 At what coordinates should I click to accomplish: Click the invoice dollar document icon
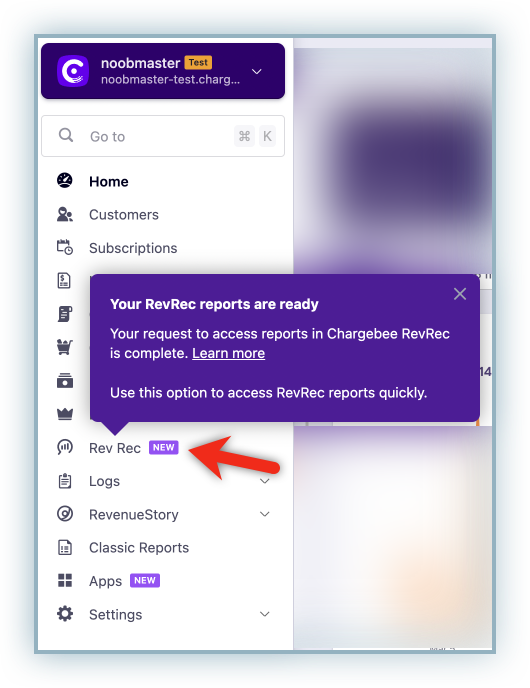[64, 280]
